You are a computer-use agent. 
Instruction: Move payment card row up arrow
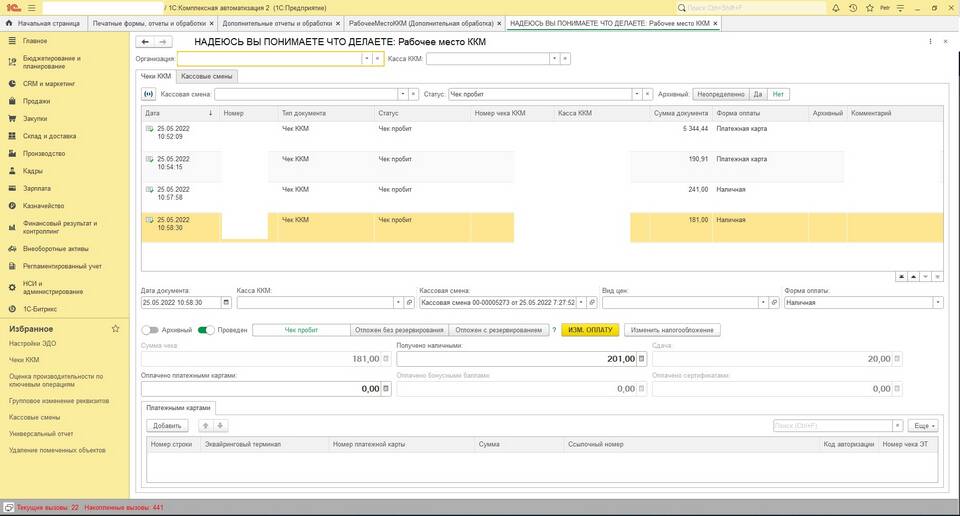(x=206, y=425)
